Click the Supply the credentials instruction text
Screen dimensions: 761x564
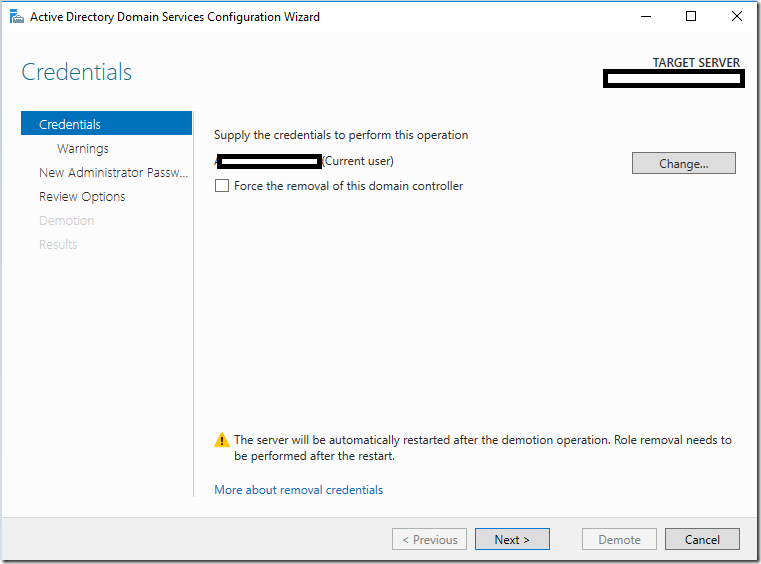[341, 135]
